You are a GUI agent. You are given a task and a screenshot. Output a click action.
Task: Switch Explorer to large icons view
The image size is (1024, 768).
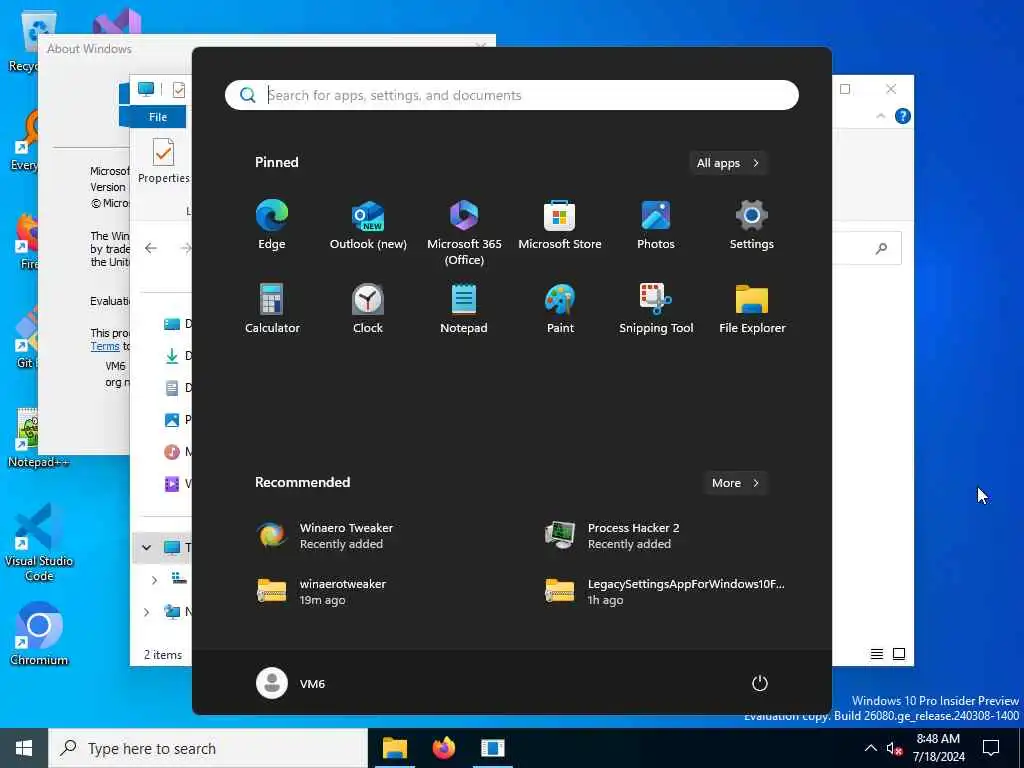[x=899, y=654]
